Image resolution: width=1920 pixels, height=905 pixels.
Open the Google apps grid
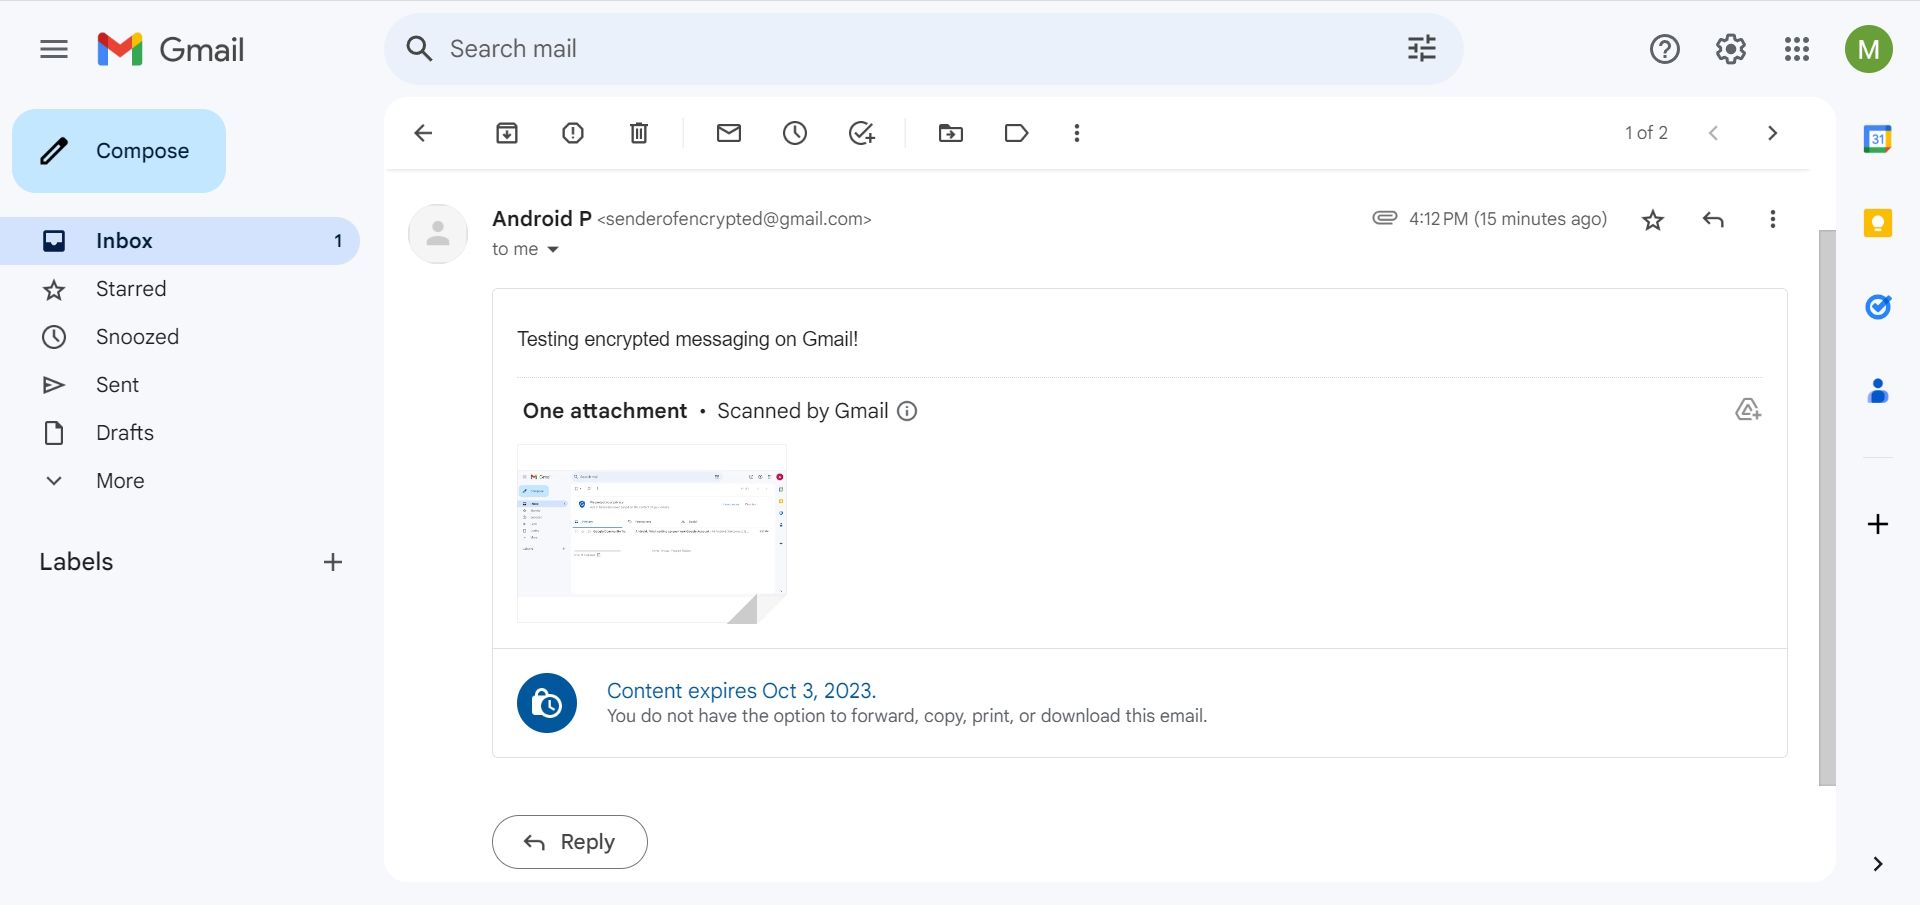click(x=1796, y=49)
